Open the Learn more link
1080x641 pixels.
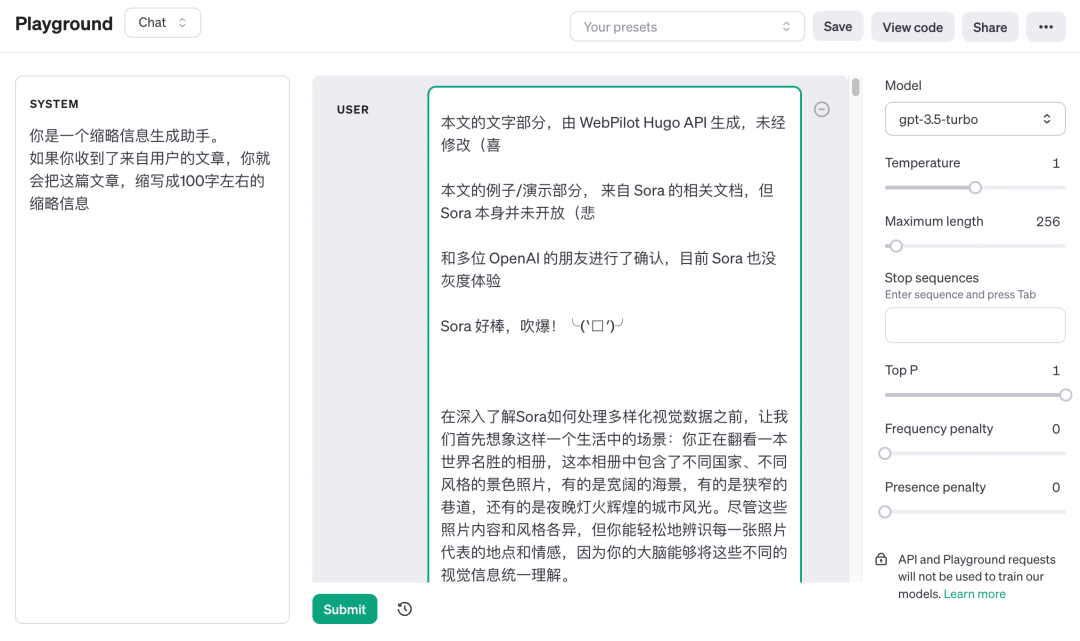[975, 593]
